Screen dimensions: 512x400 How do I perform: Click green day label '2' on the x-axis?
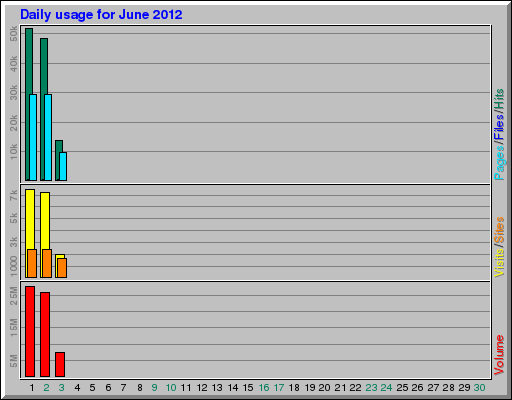[x=46, y=388]
